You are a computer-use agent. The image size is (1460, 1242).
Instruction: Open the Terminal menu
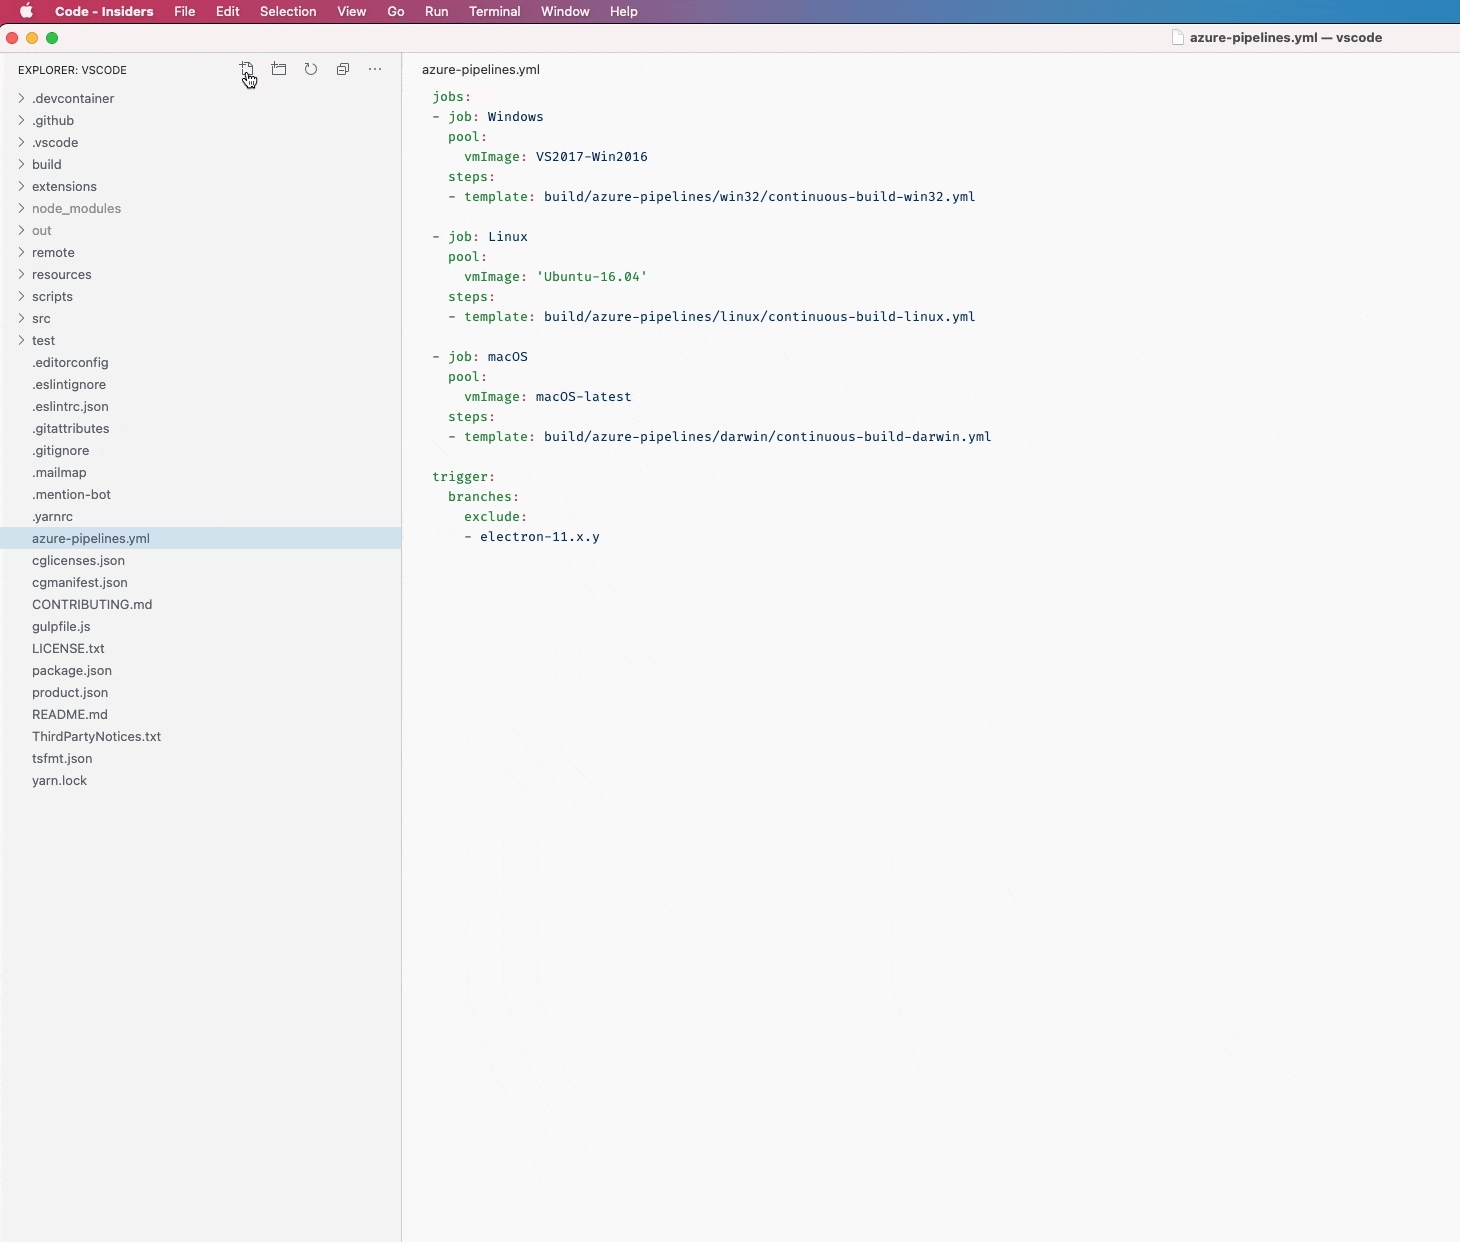point(495,11)
